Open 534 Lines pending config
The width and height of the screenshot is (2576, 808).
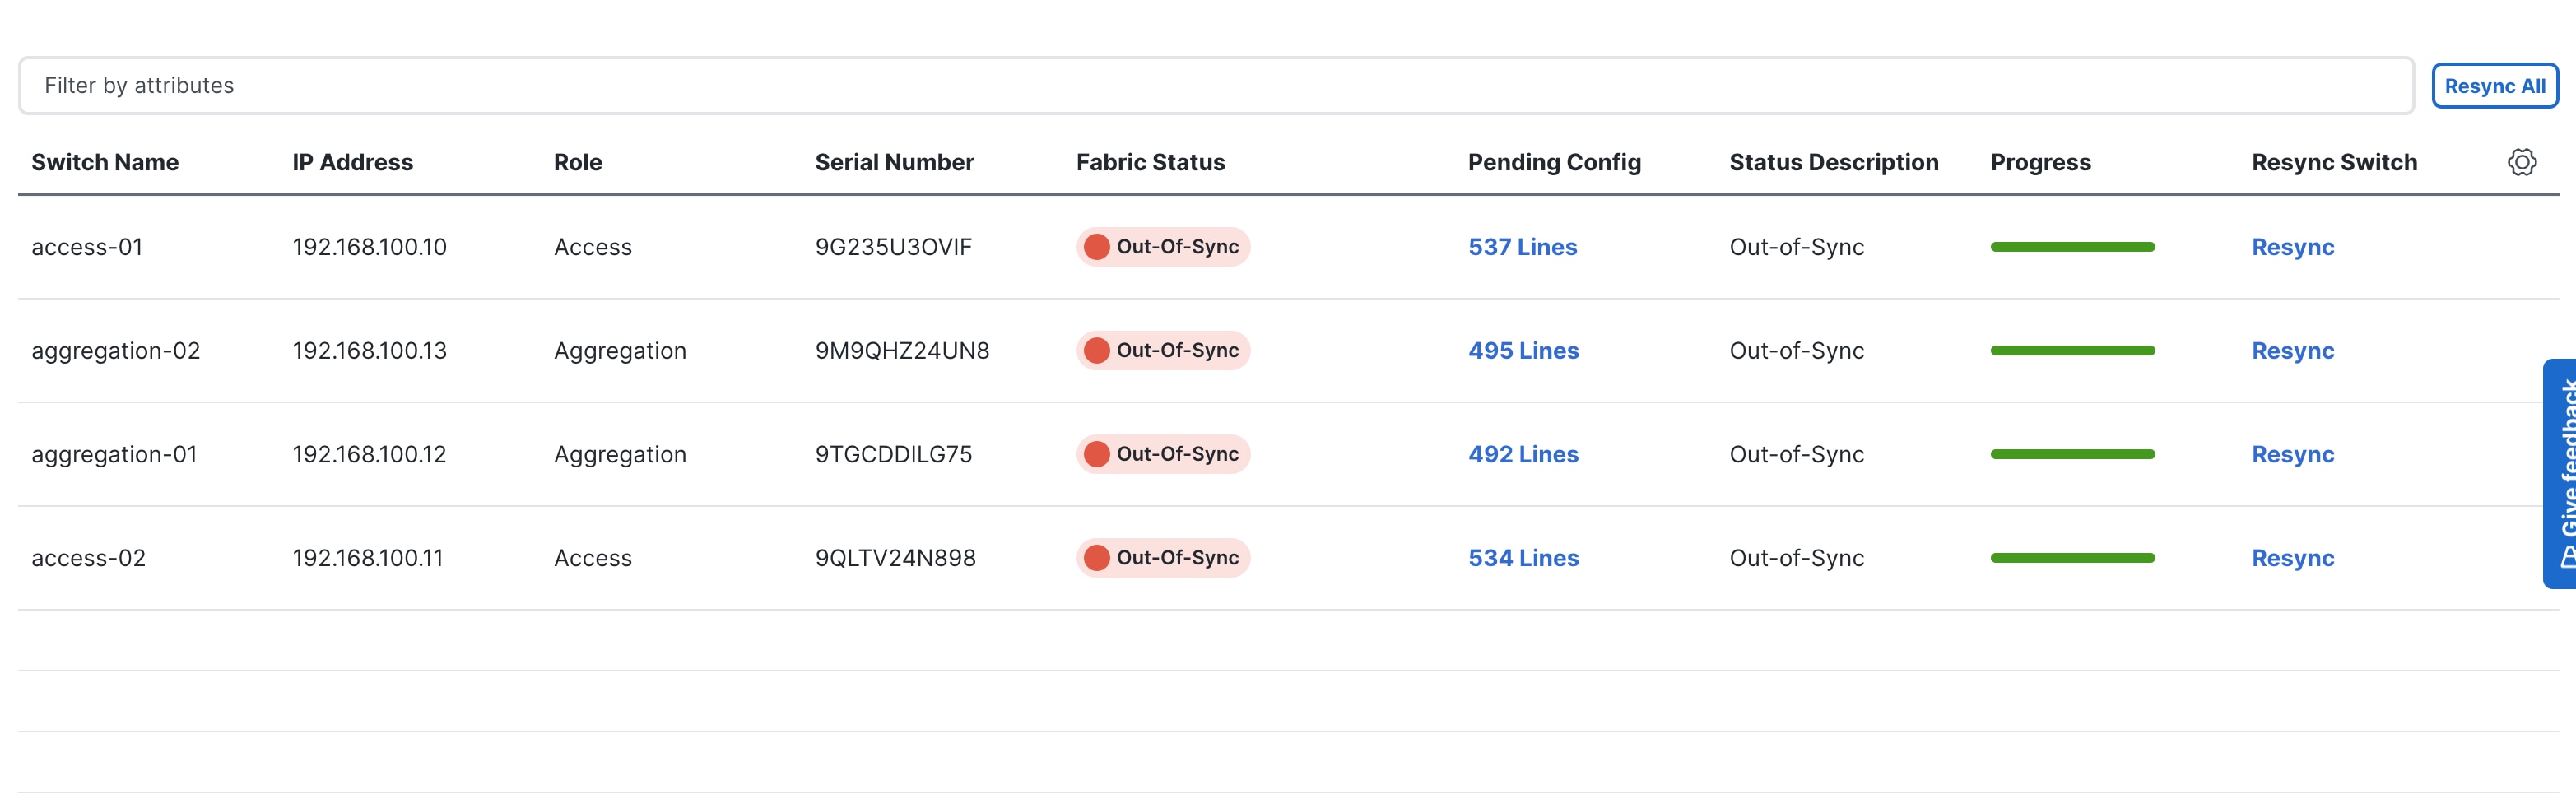1523,558
